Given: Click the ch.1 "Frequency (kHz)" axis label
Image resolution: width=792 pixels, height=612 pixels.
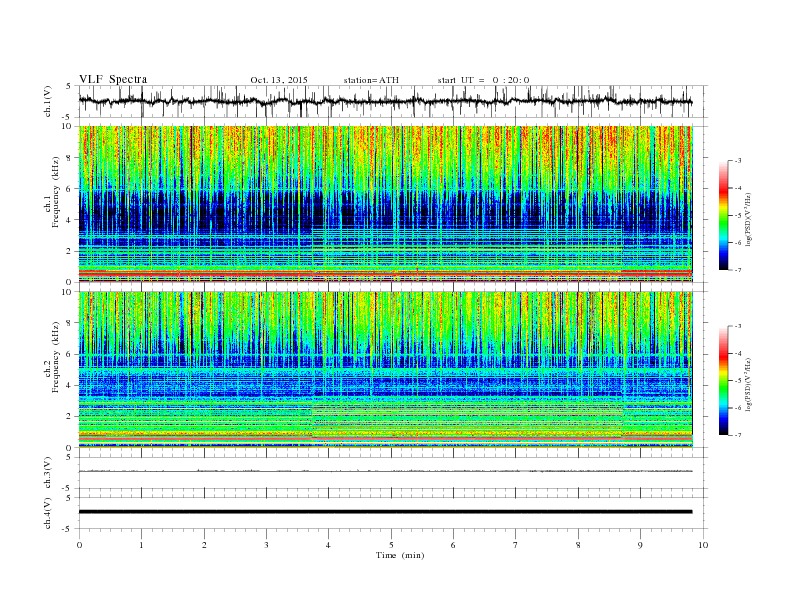Looking at the screenshot, I should pos(56,192).
